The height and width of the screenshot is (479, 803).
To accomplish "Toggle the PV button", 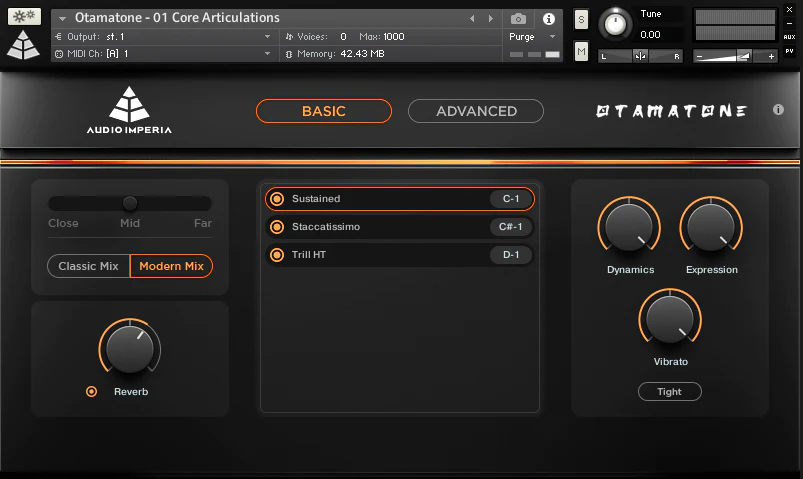I will tap(789, 51).
